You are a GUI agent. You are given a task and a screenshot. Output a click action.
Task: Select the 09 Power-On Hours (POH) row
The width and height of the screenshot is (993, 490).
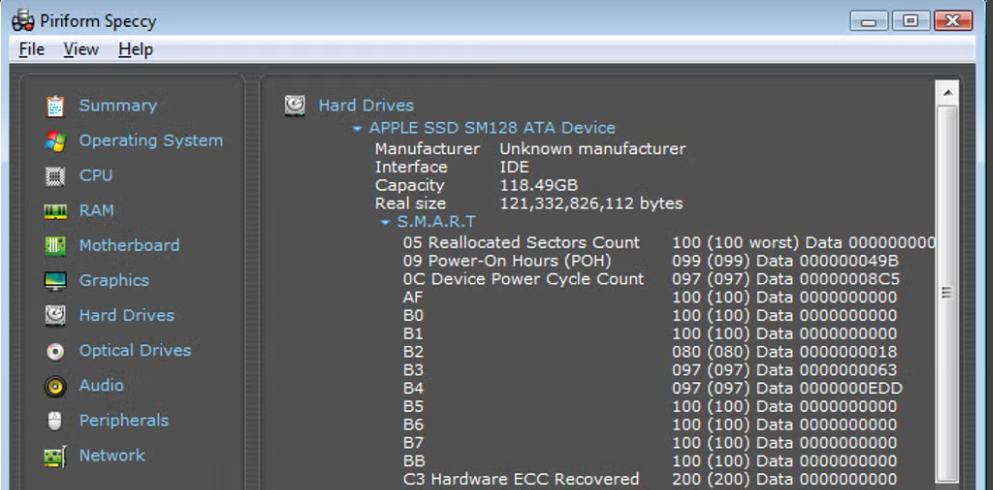click(651, 261)
